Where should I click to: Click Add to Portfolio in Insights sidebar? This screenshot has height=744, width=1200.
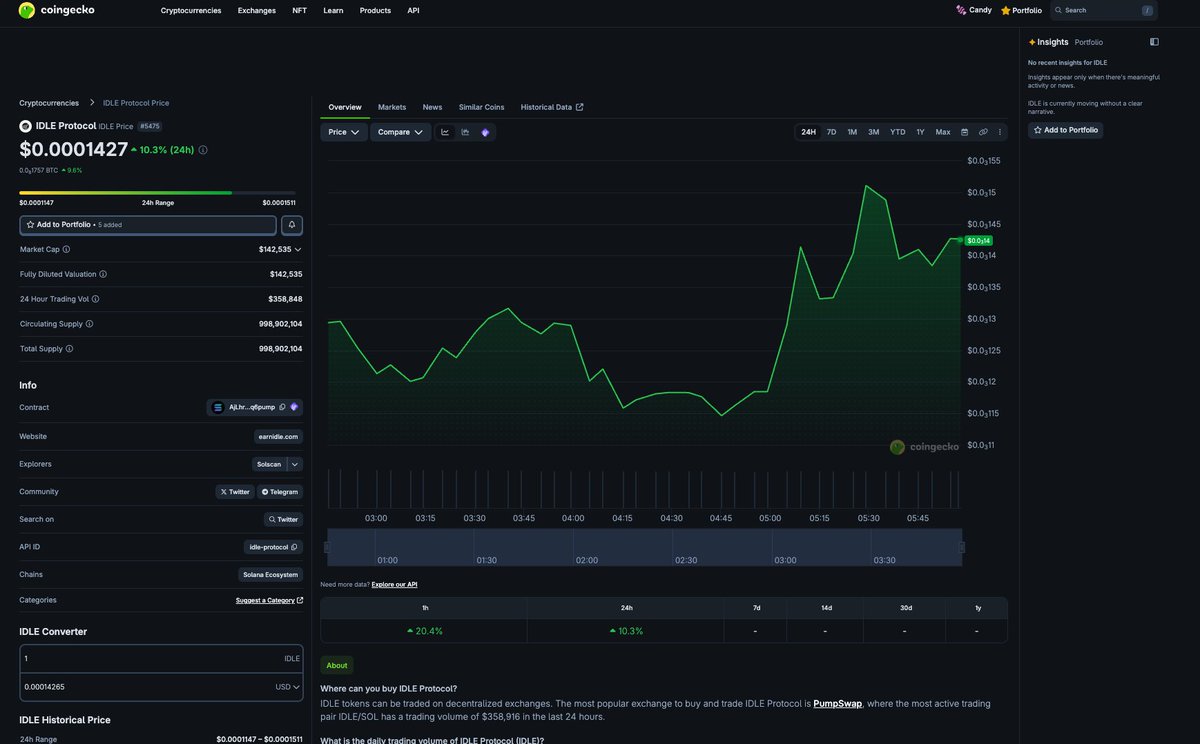1066,130
